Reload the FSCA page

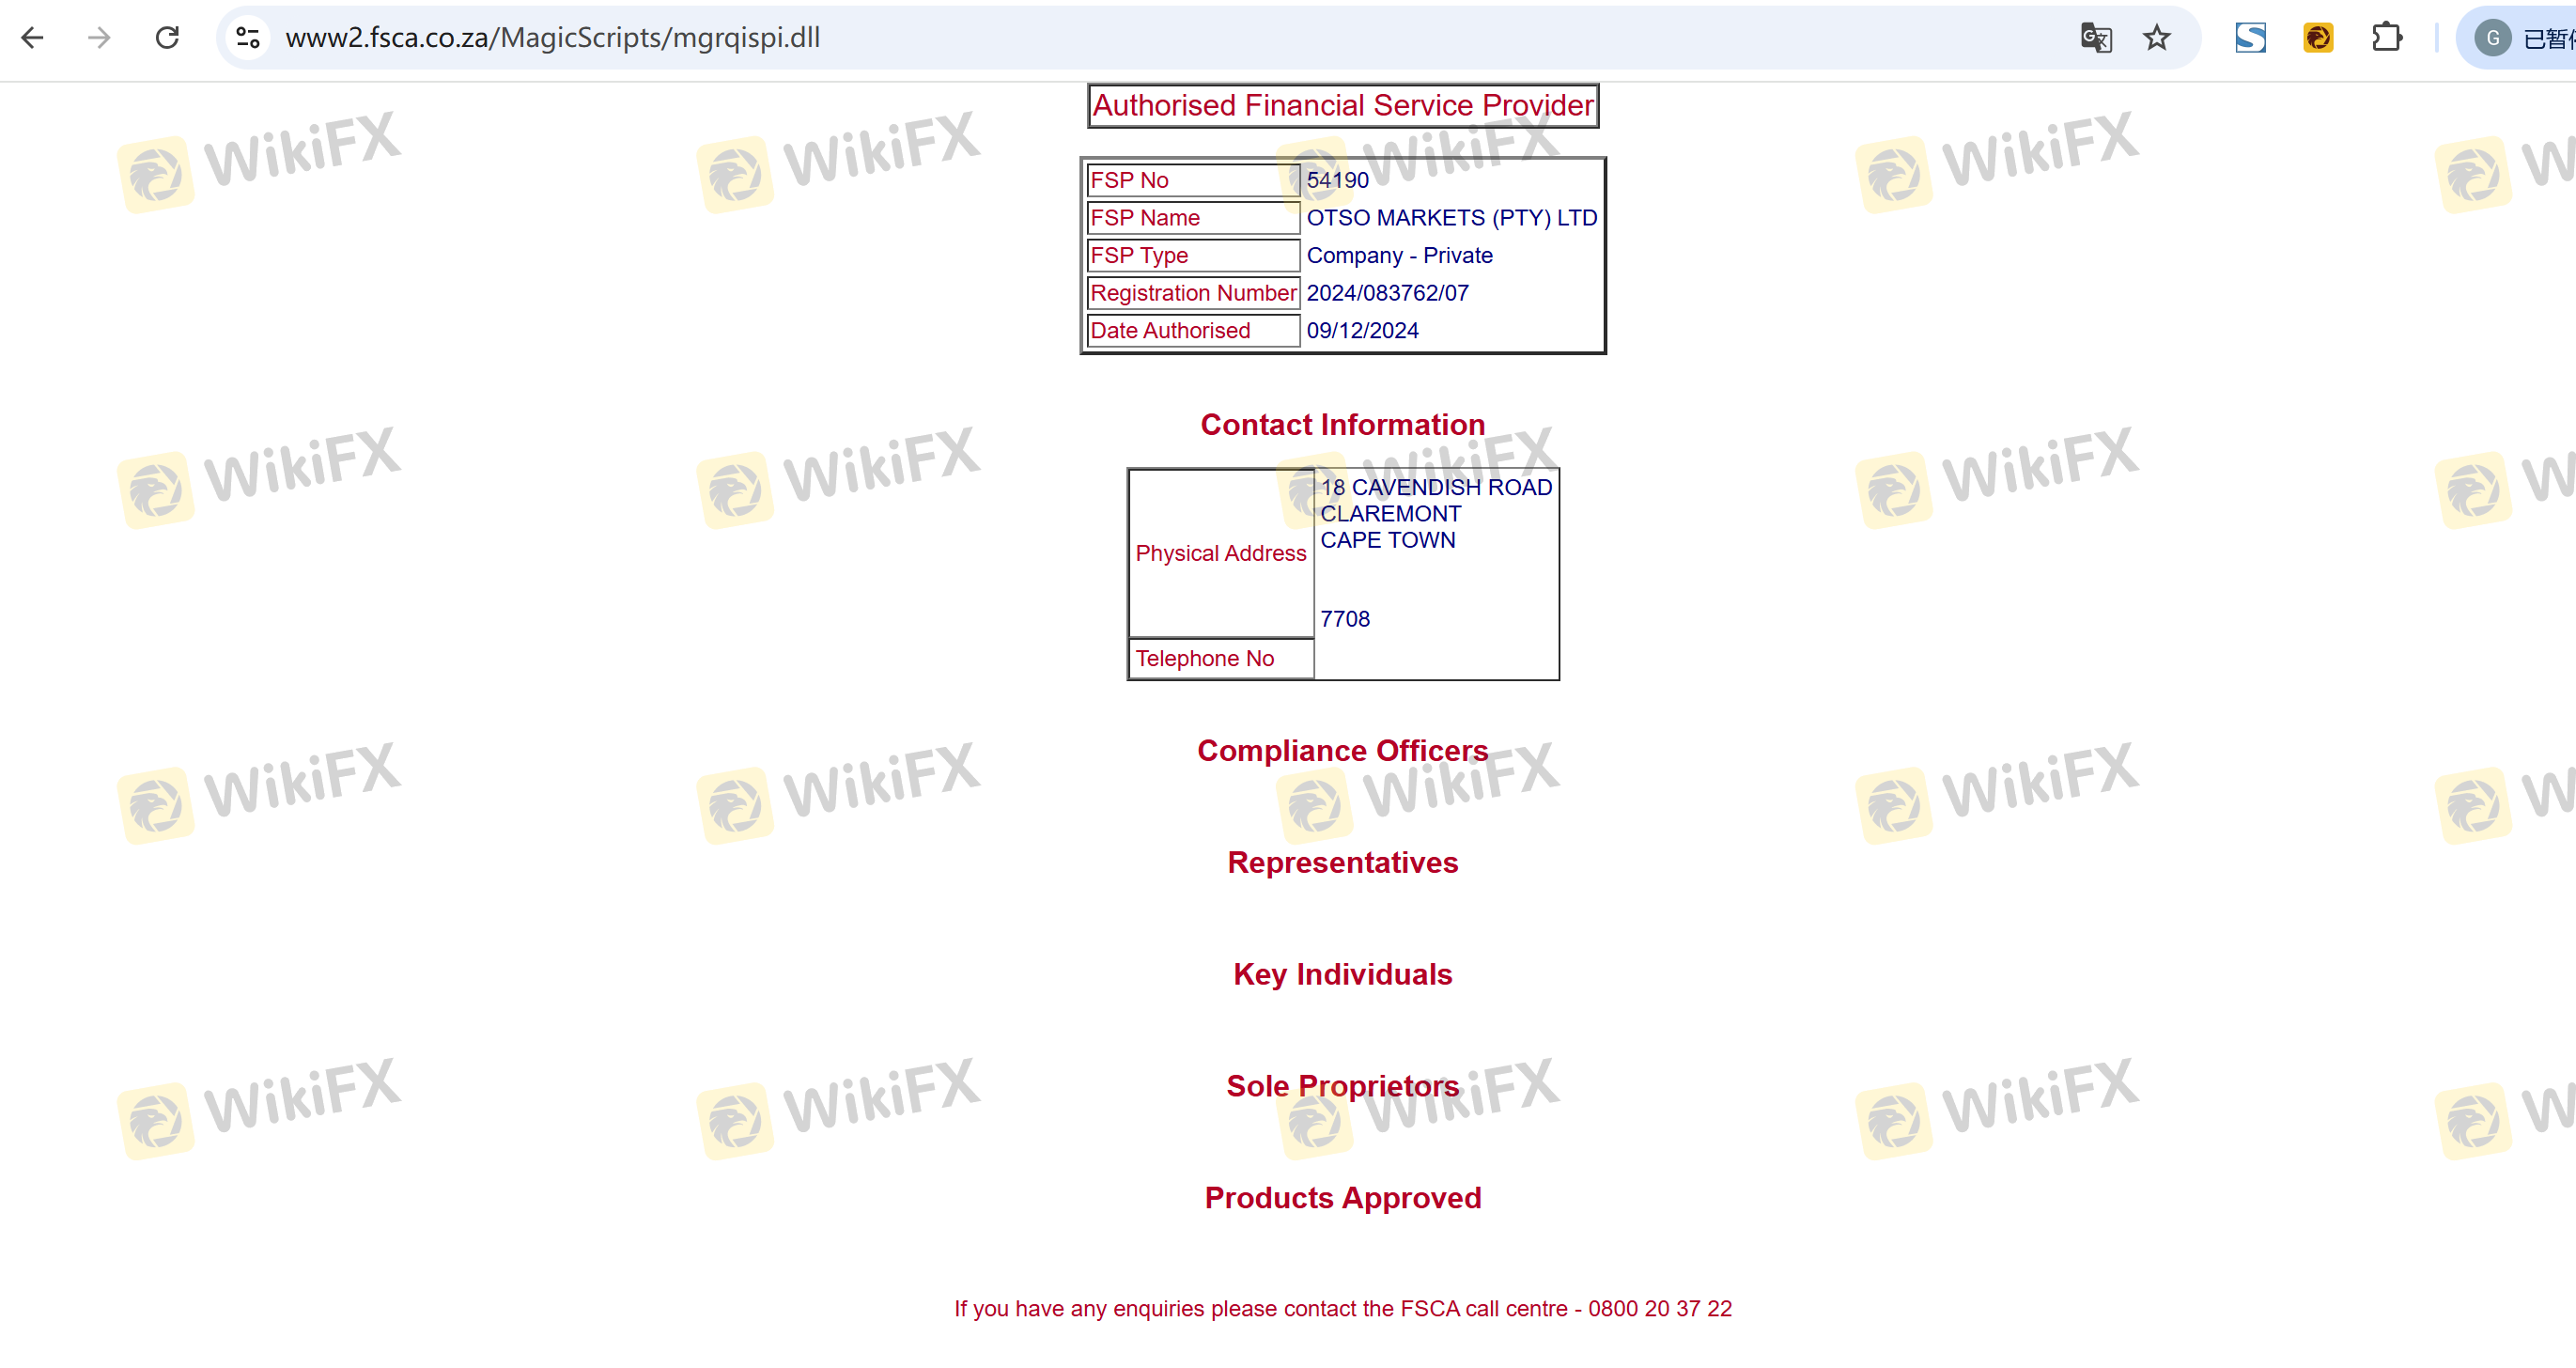pos(167,38)
